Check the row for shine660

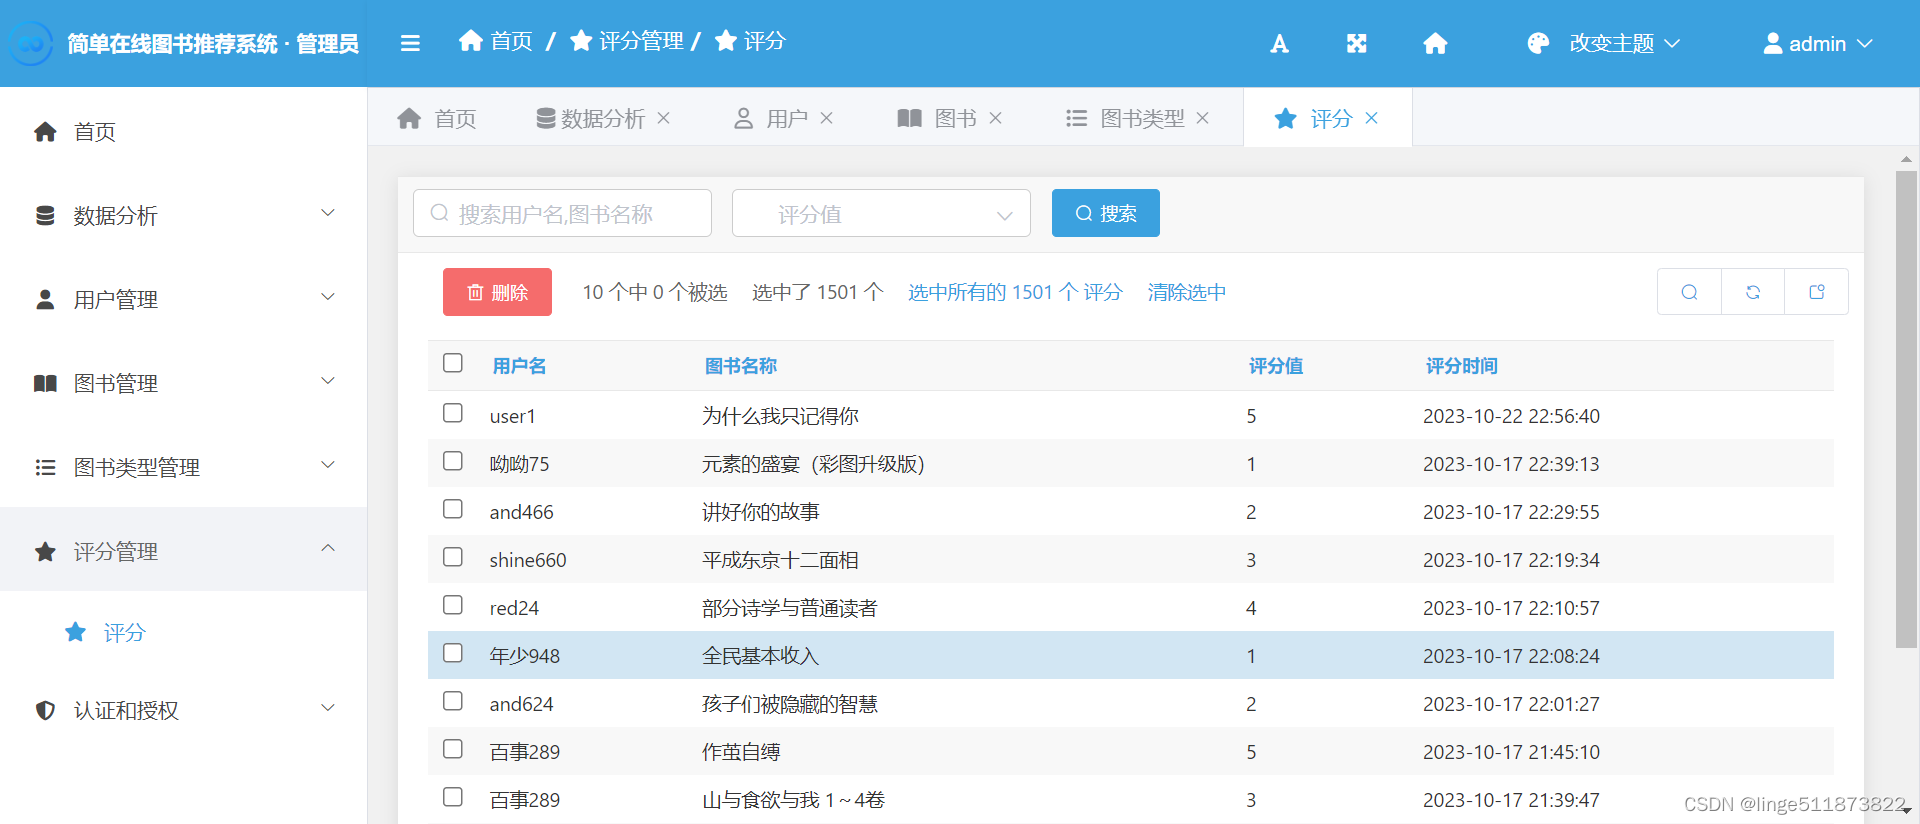pos(453,557)
